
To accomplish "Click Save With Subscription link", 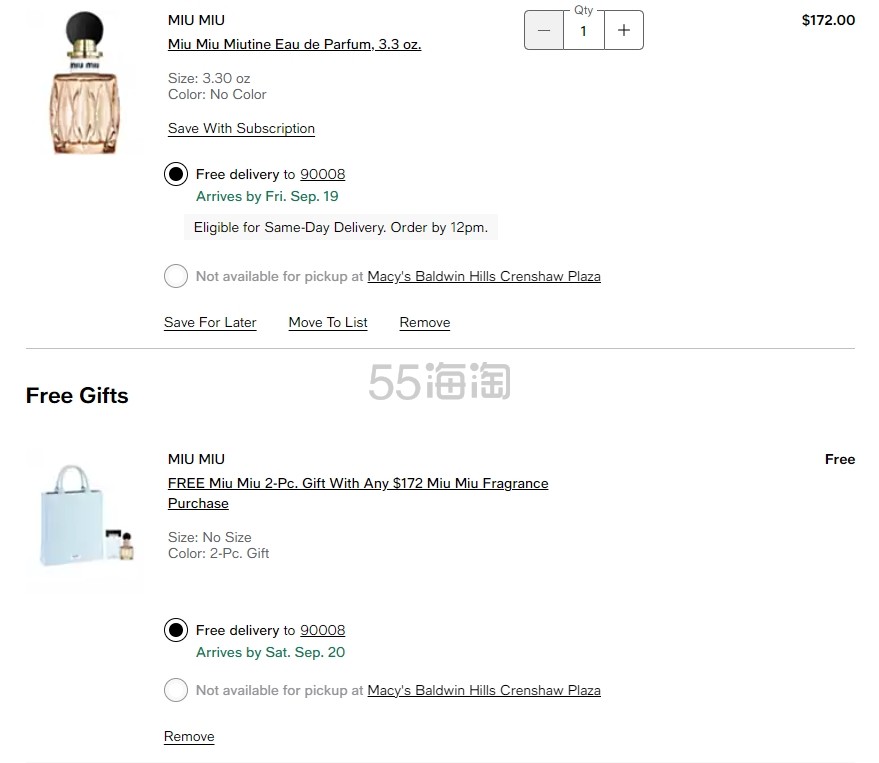I will 241,128.
